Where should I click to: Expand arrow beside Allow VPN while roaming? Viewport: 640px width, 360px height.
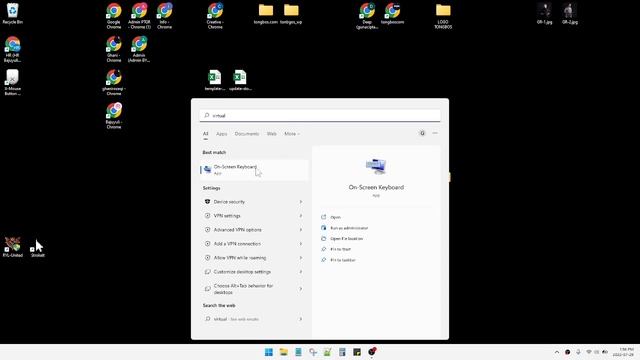[301, 258]
